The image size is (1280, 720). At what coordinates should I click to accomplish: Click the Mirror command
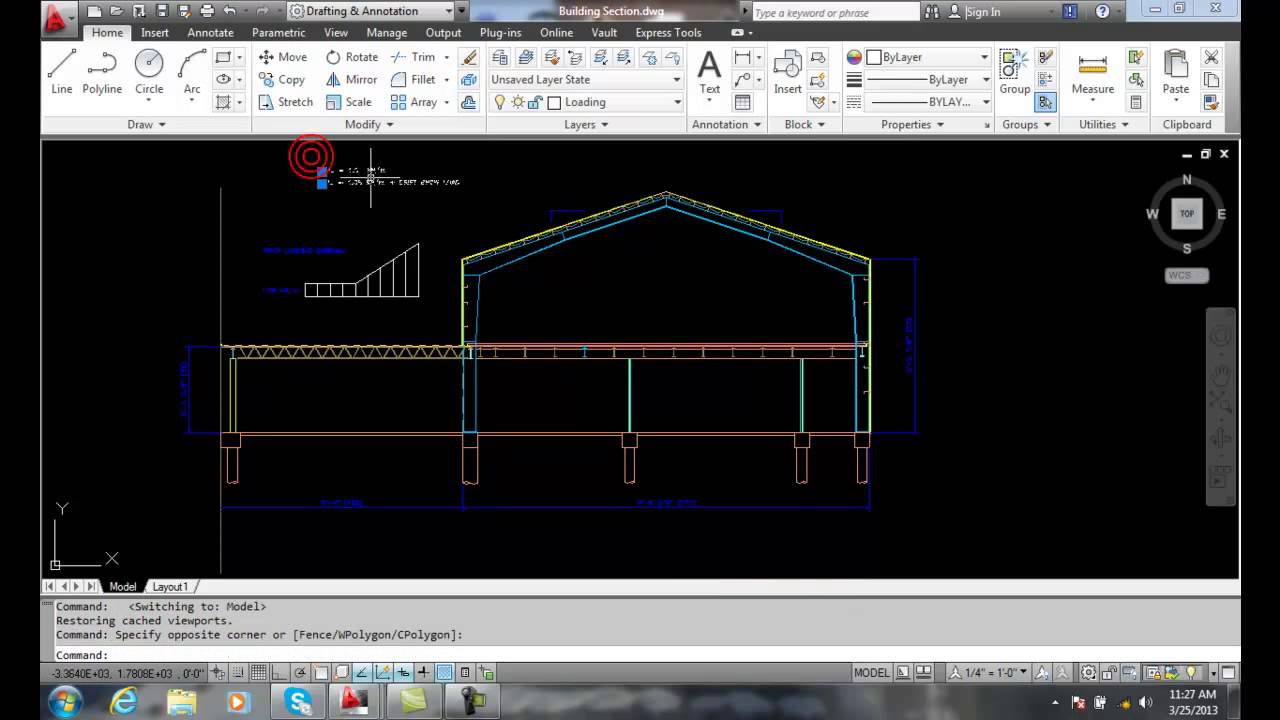tap(351, 79)
